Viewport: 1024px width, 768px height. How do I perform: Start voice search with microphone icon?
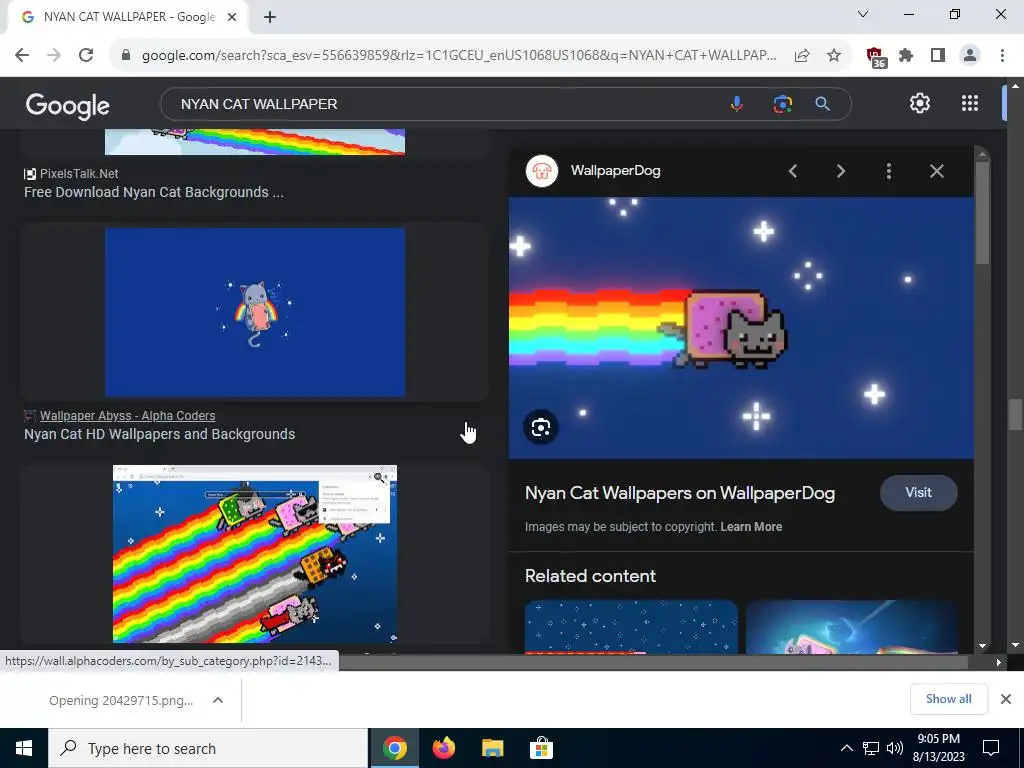[x=737, y=104]
